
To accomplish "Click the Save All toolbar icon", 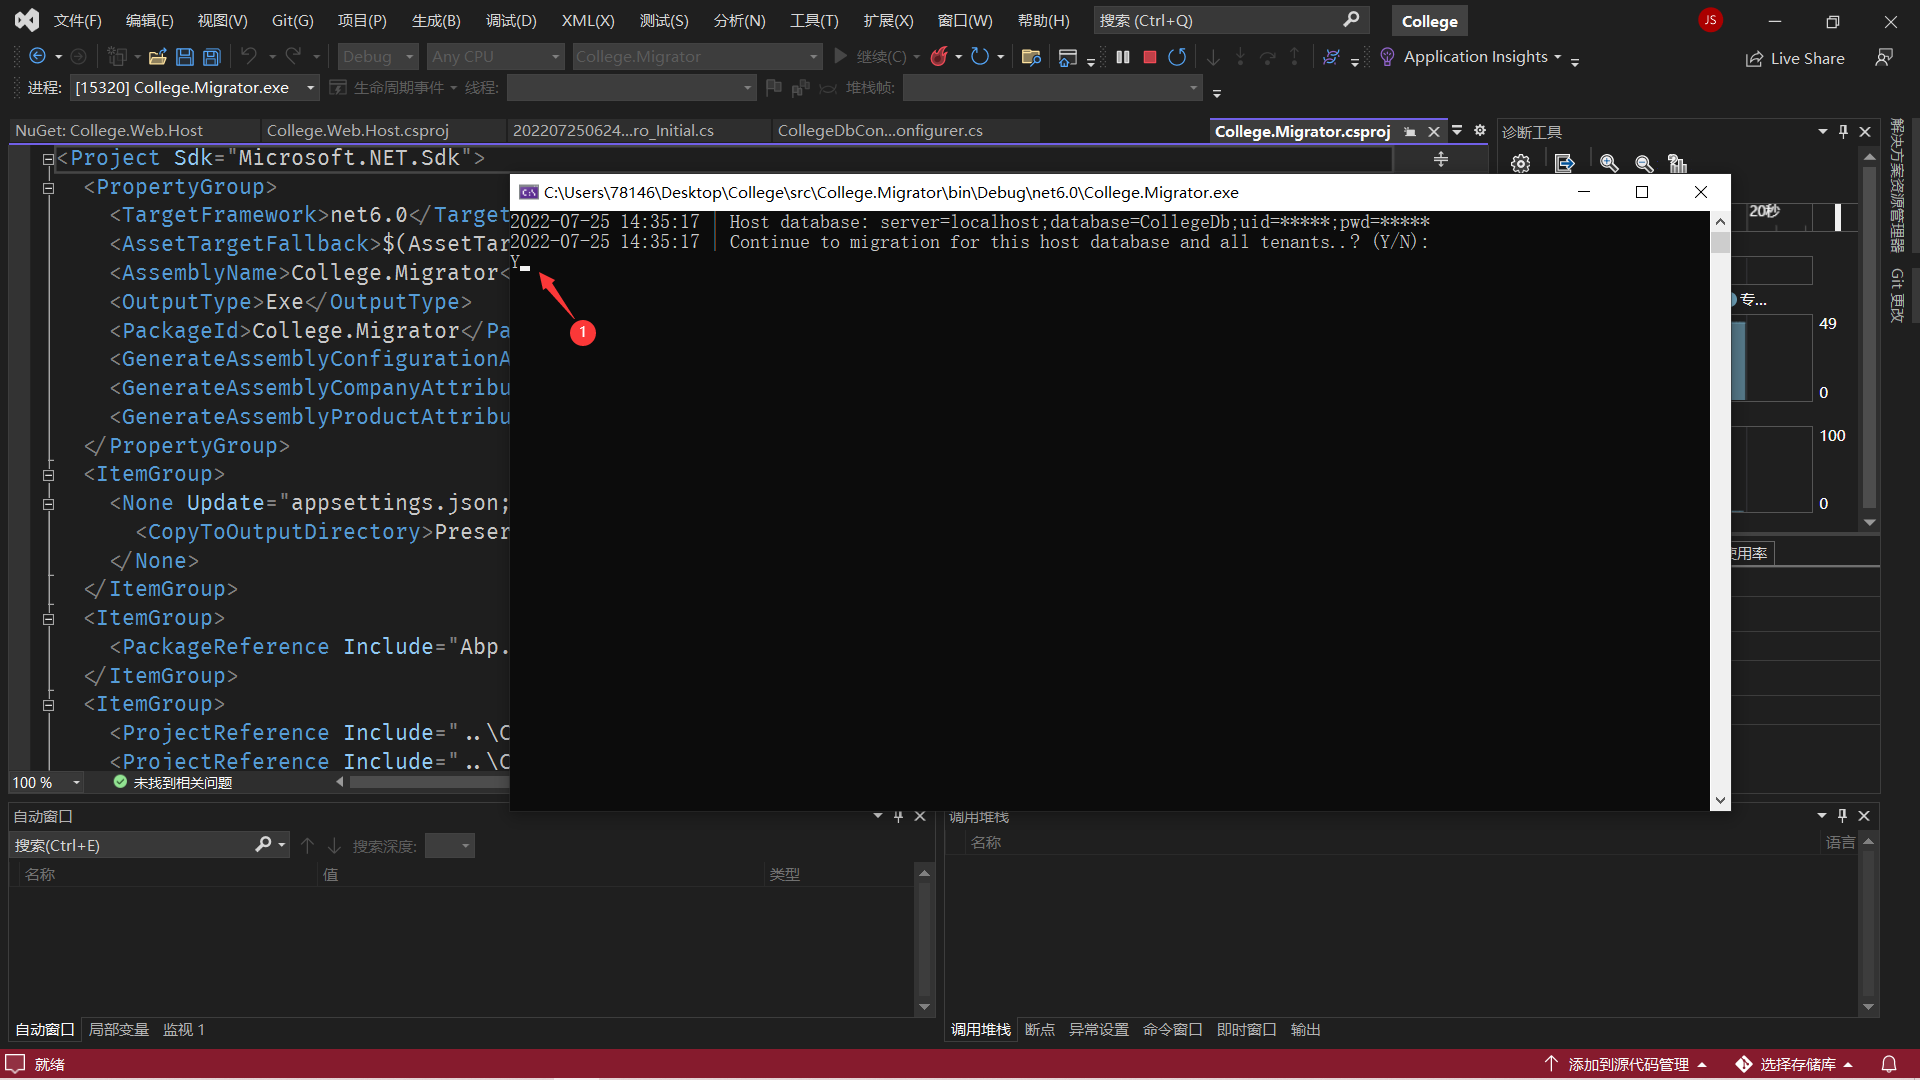I will pos(212,57).
